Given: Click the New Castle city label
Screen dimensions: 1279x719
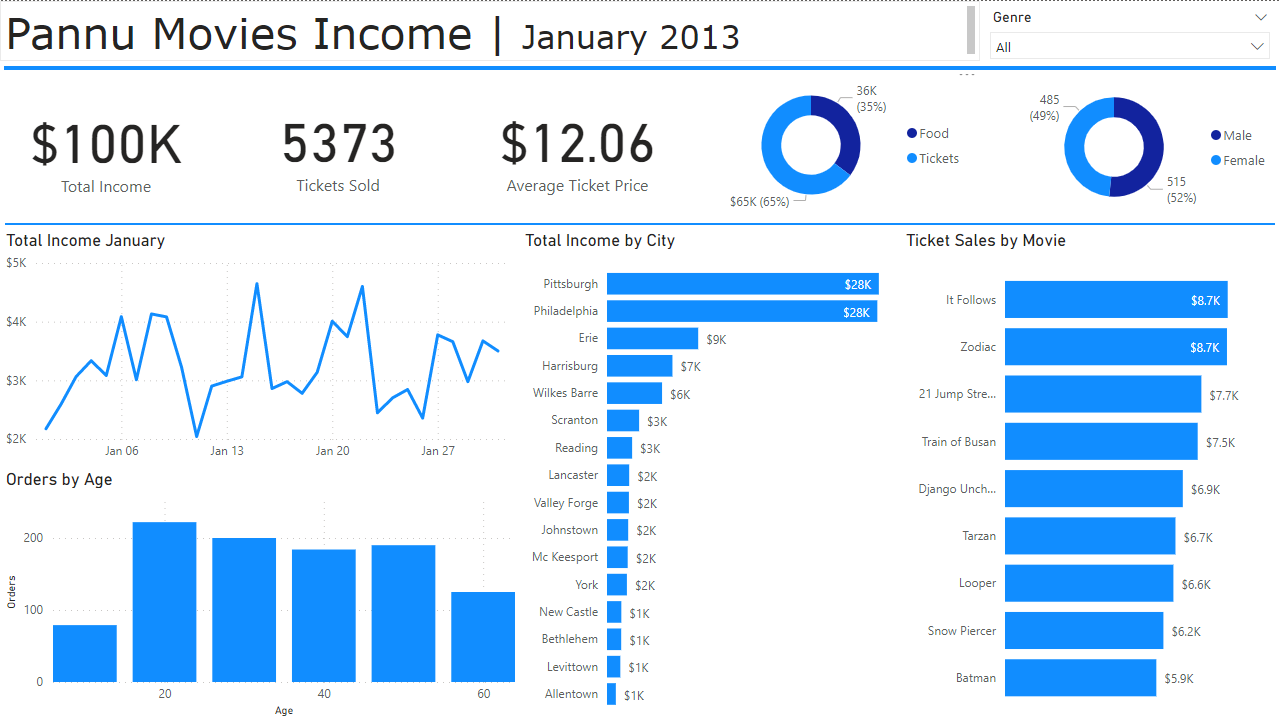Looking at the screenshot, I should tap(568, 611).
